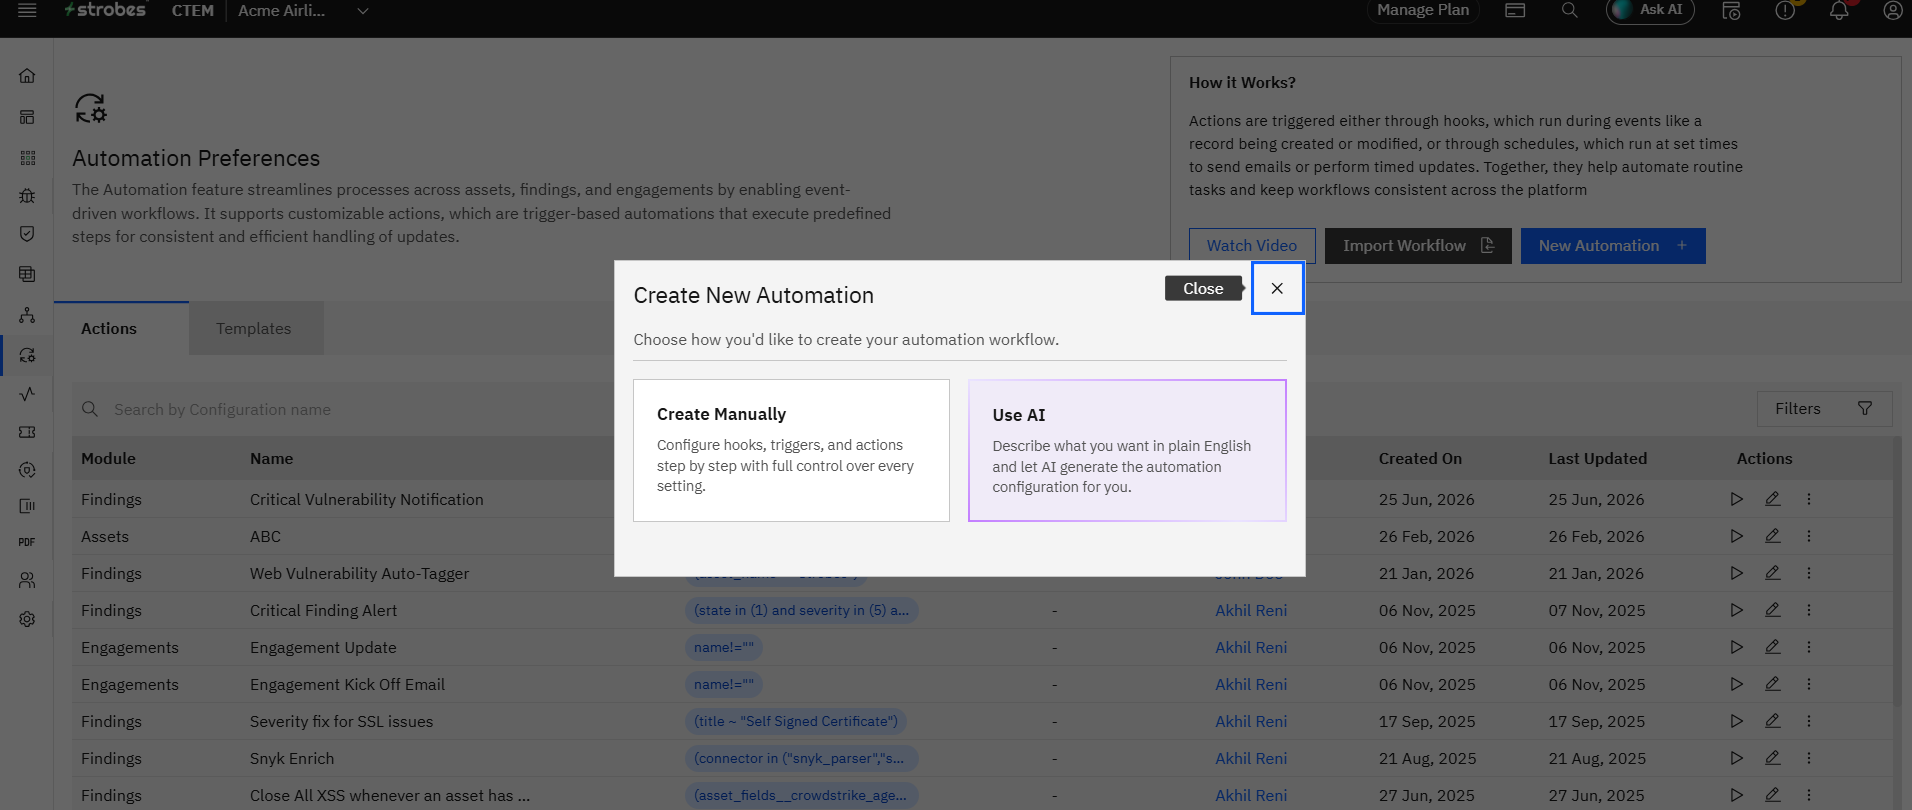Open the notifications bell

pyautogui.click(x=1838, y=10)
